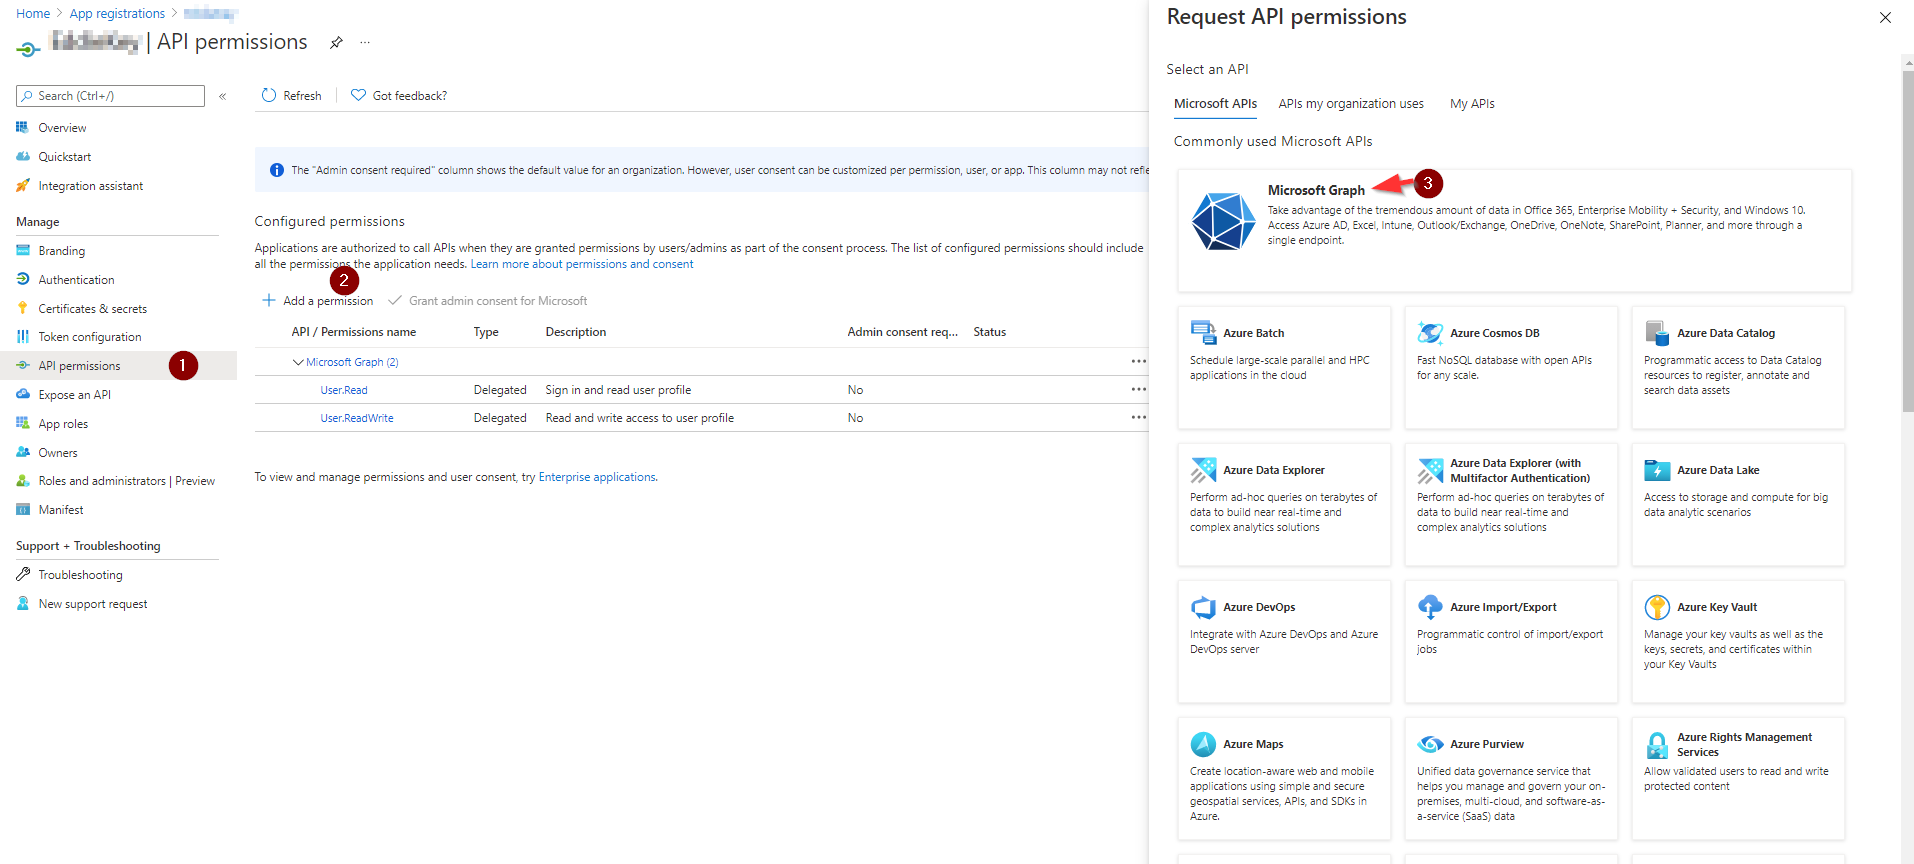Screen dimensions: 1914x864
Task: Click the Manifest icon
Action: (x=23, y=509)
